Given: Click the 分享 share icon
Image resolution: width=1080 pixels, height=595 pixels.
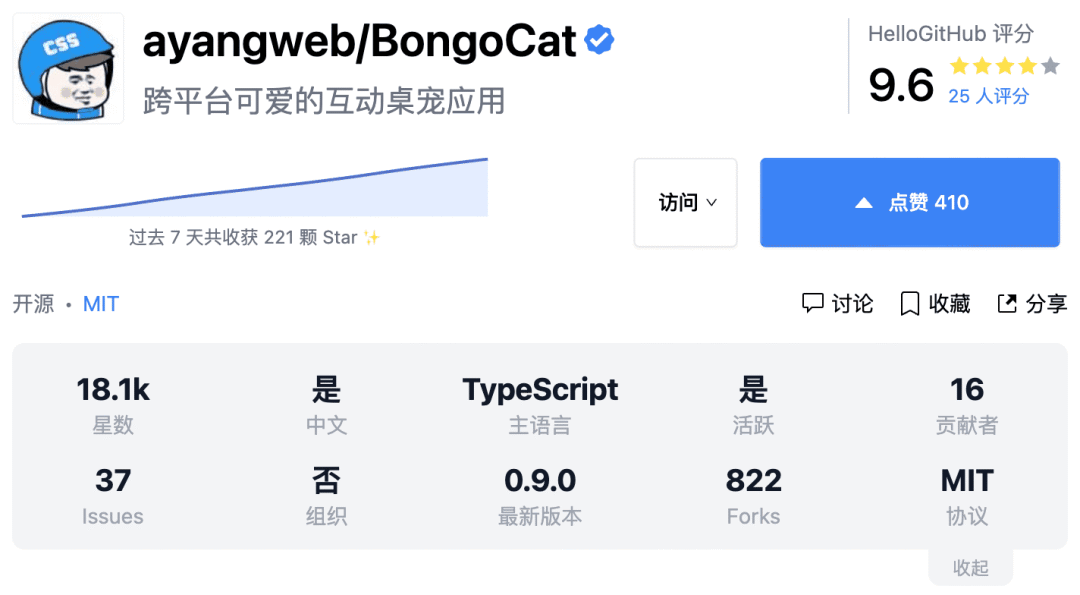Looking at the screenshot, I should tap(1007, 303).
